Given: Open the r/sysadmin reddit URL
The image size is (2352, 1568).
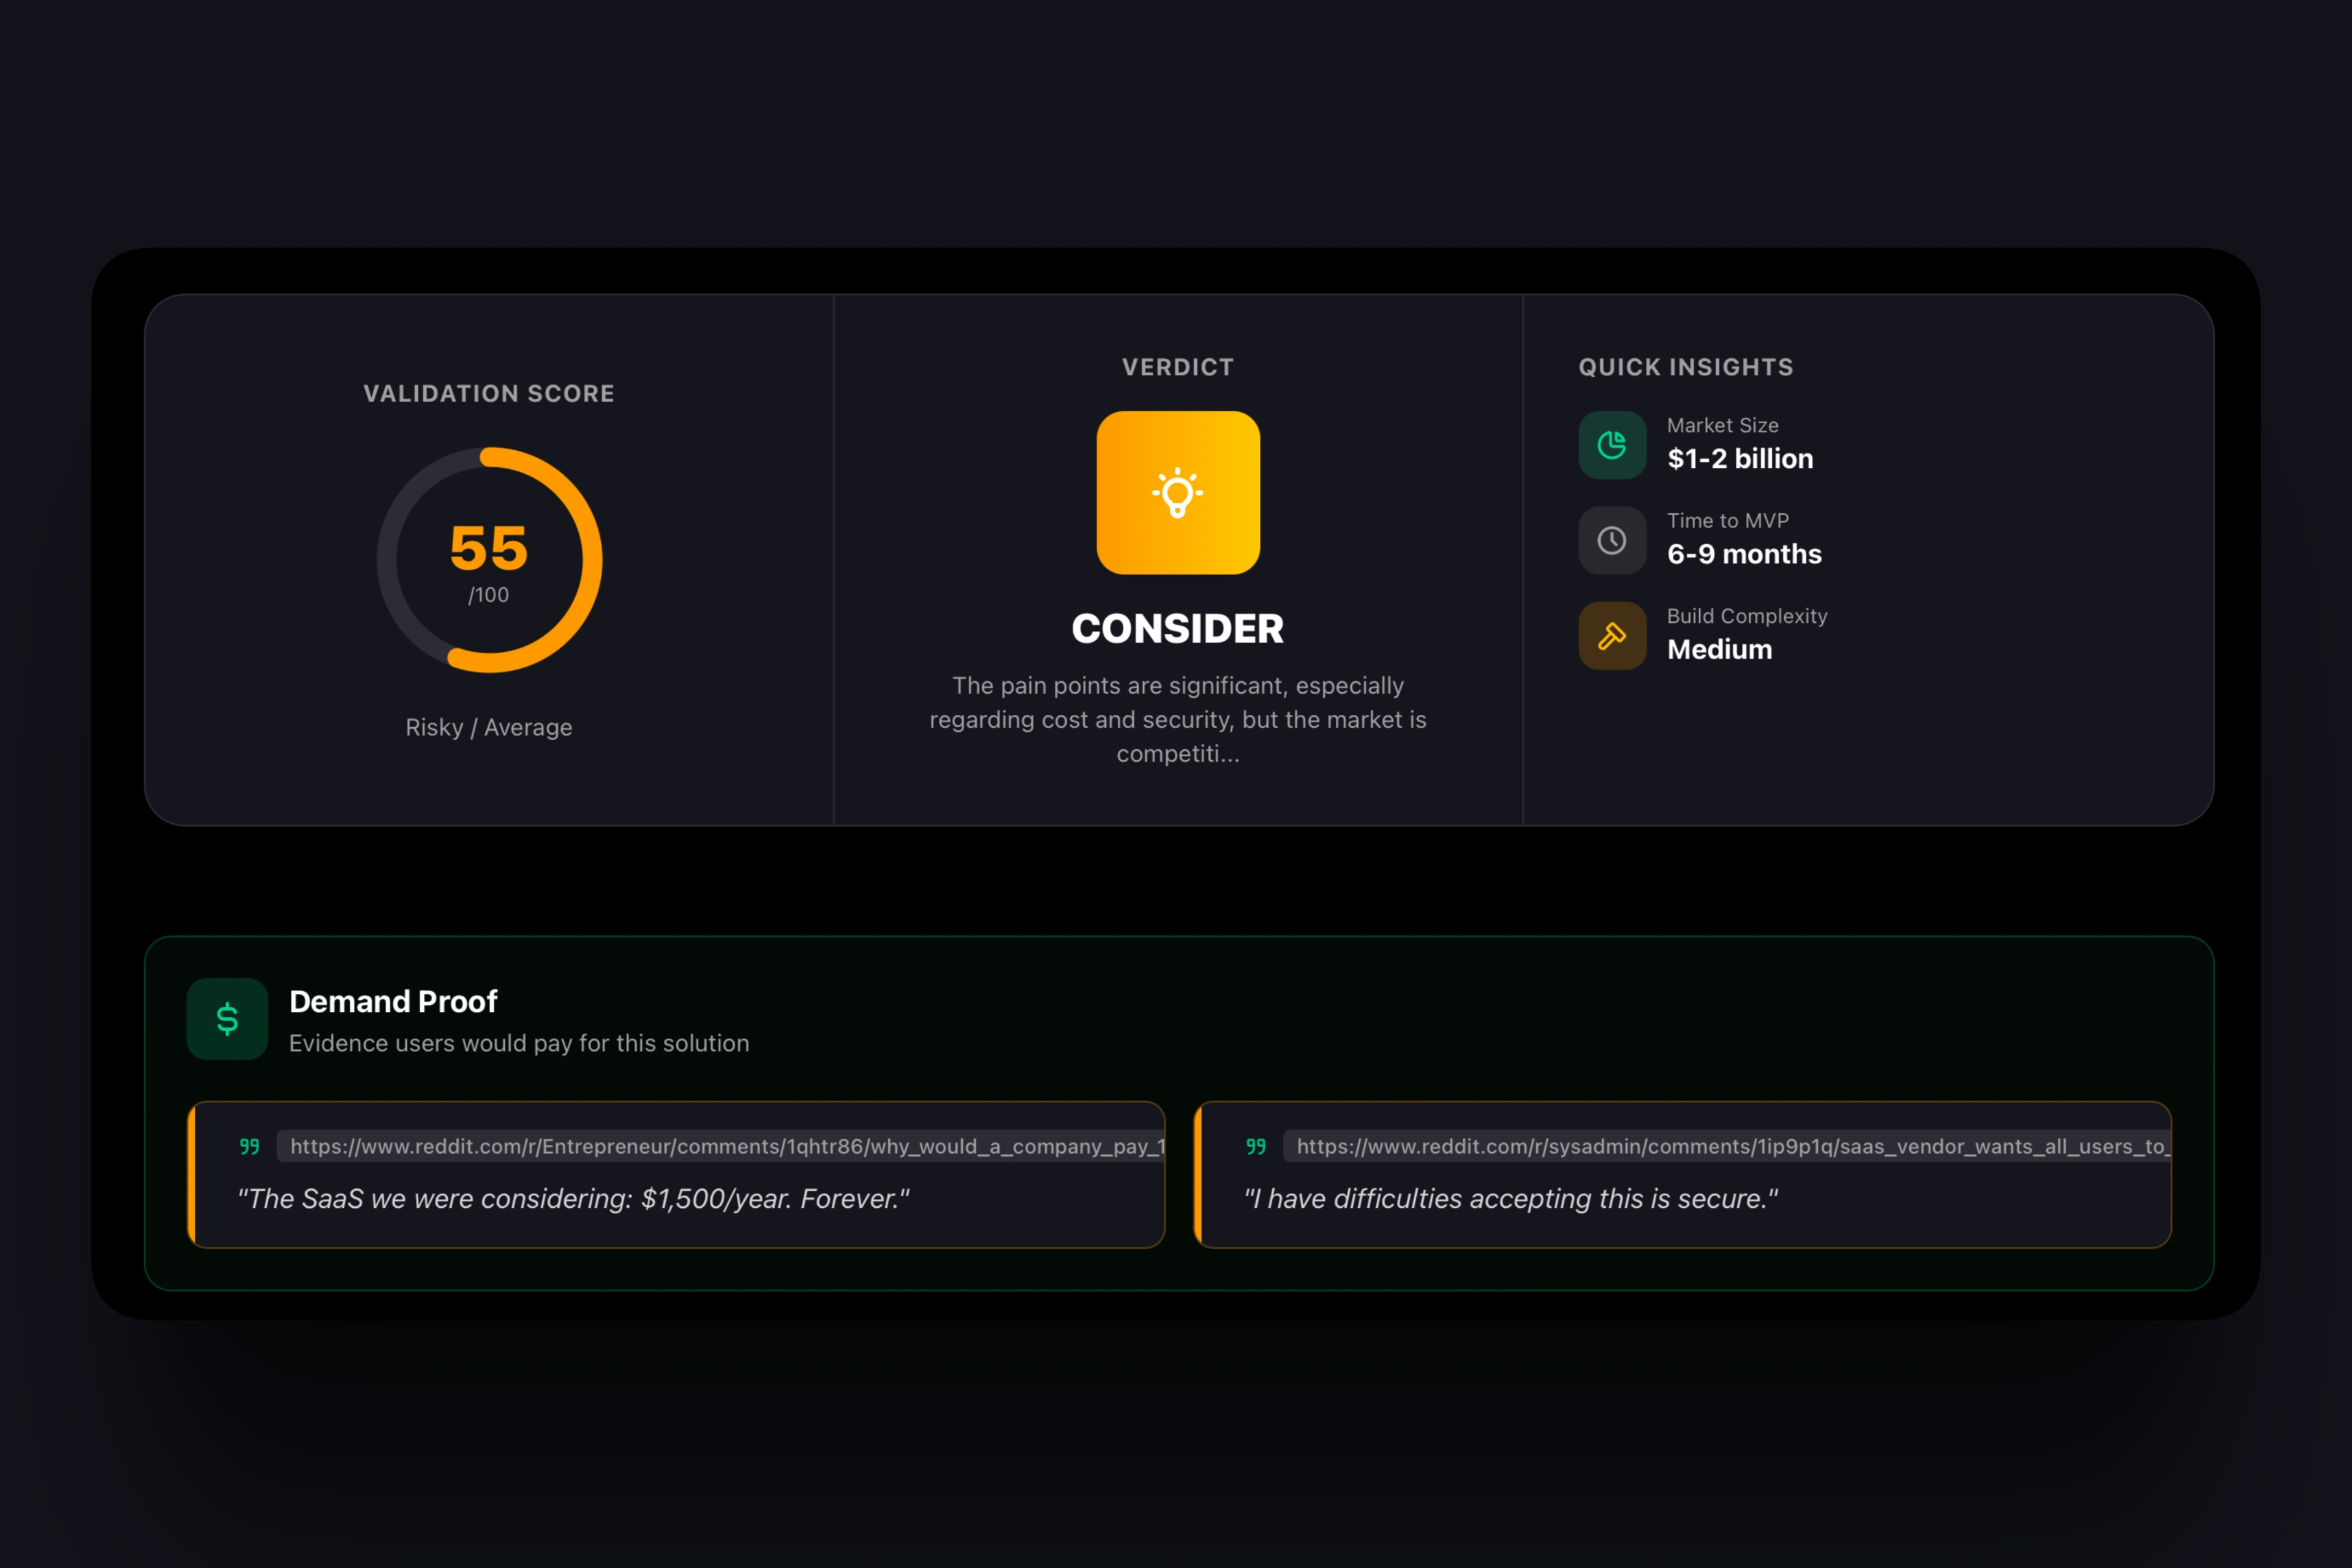Looking at the screenshot, I should point(1731,1146).
